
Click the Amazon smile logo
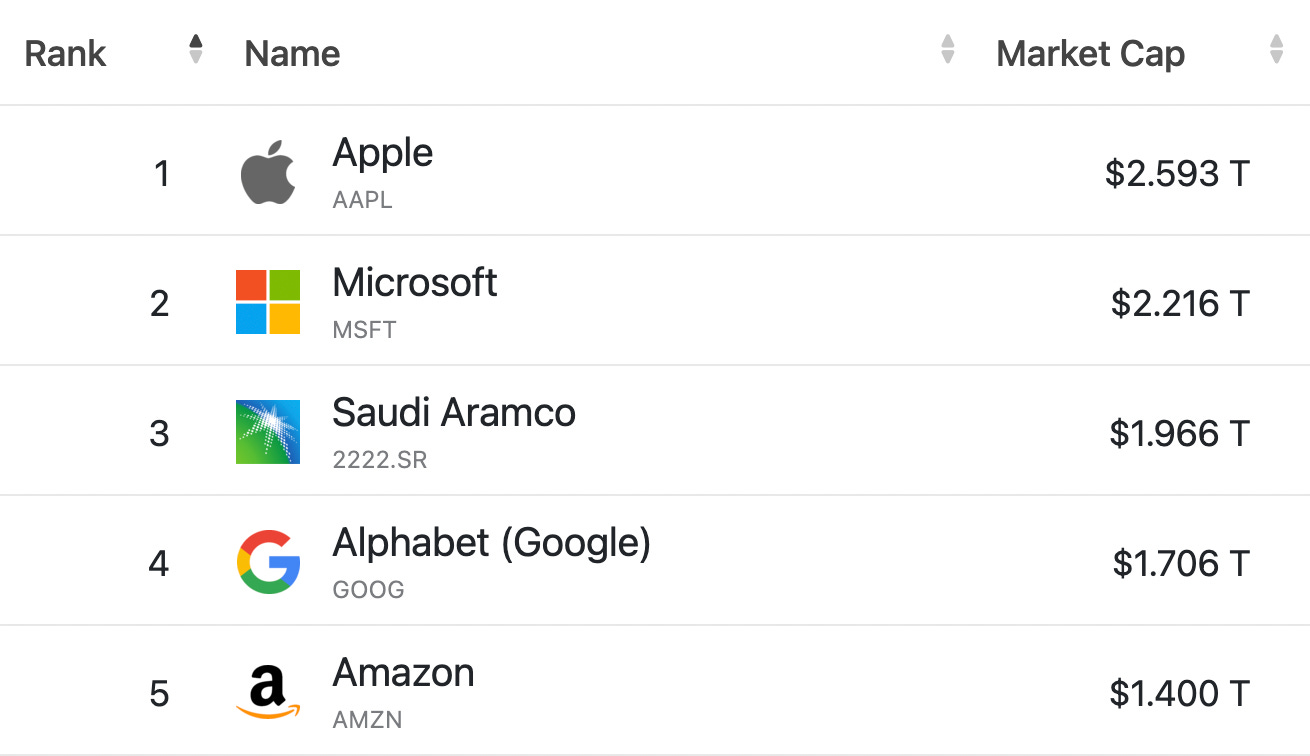coord(268,693)
